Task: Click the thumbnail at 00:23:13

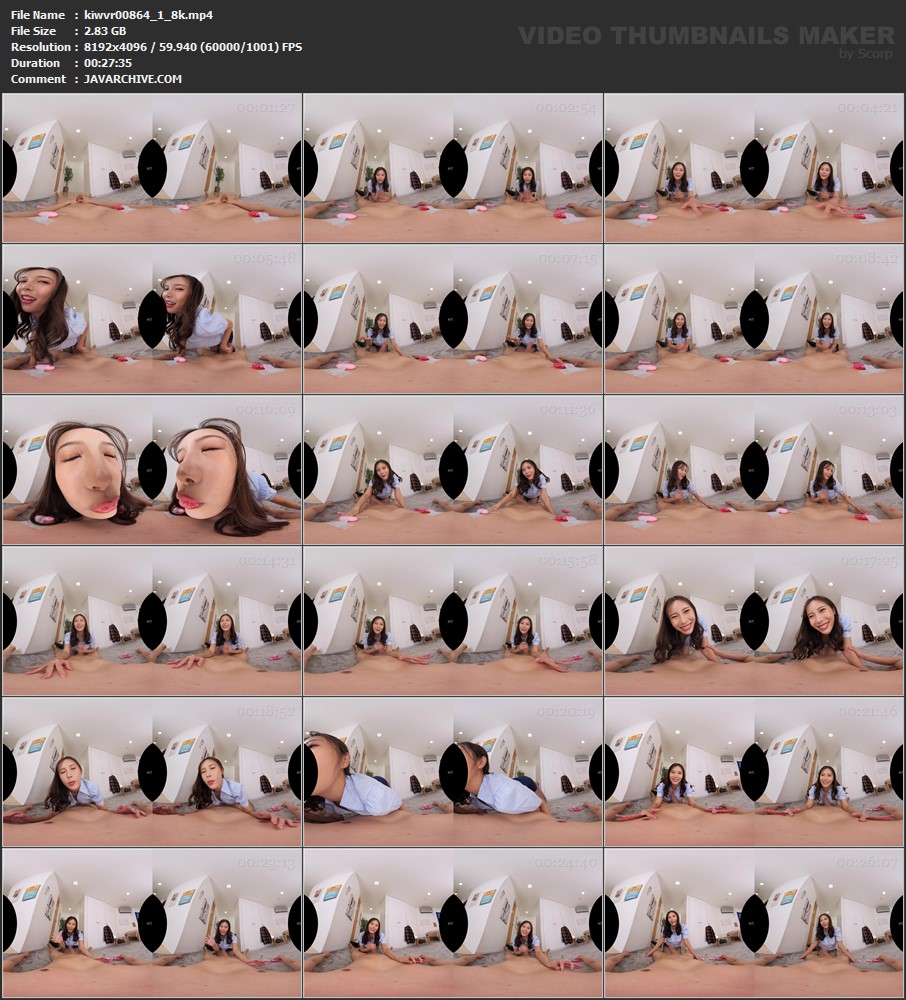Action: click(x=152, y=923)
